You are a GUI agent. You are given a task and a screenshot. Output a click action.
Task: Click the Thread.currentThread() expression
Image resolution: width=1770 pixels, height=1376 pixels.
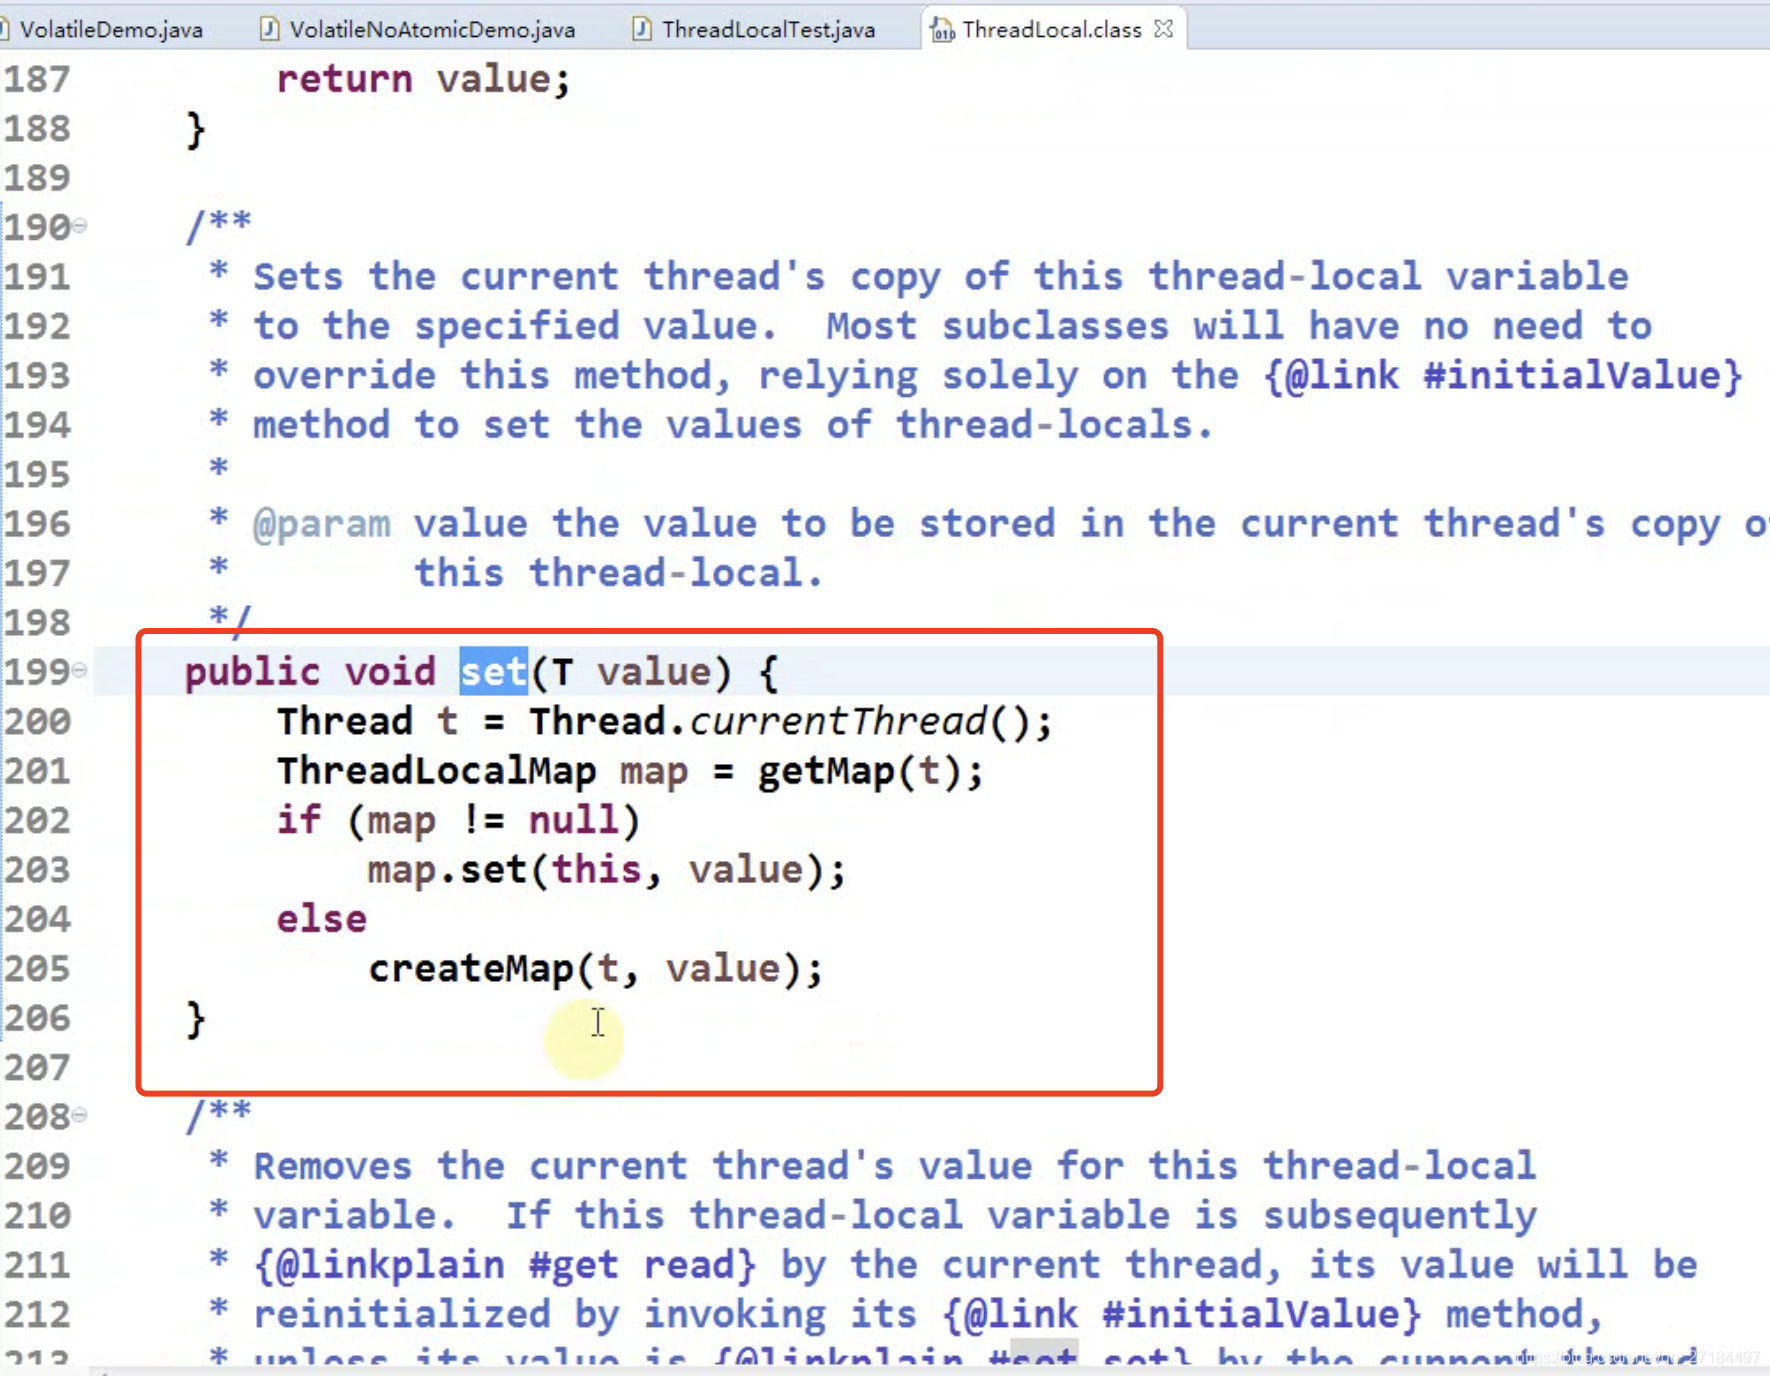coord(790,720)
